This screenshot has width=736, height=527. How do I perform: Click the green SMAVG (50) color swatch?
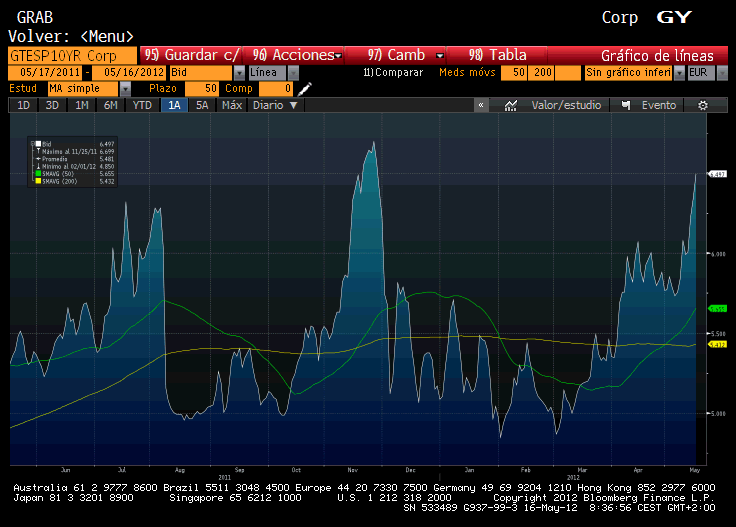pos(38,174)
